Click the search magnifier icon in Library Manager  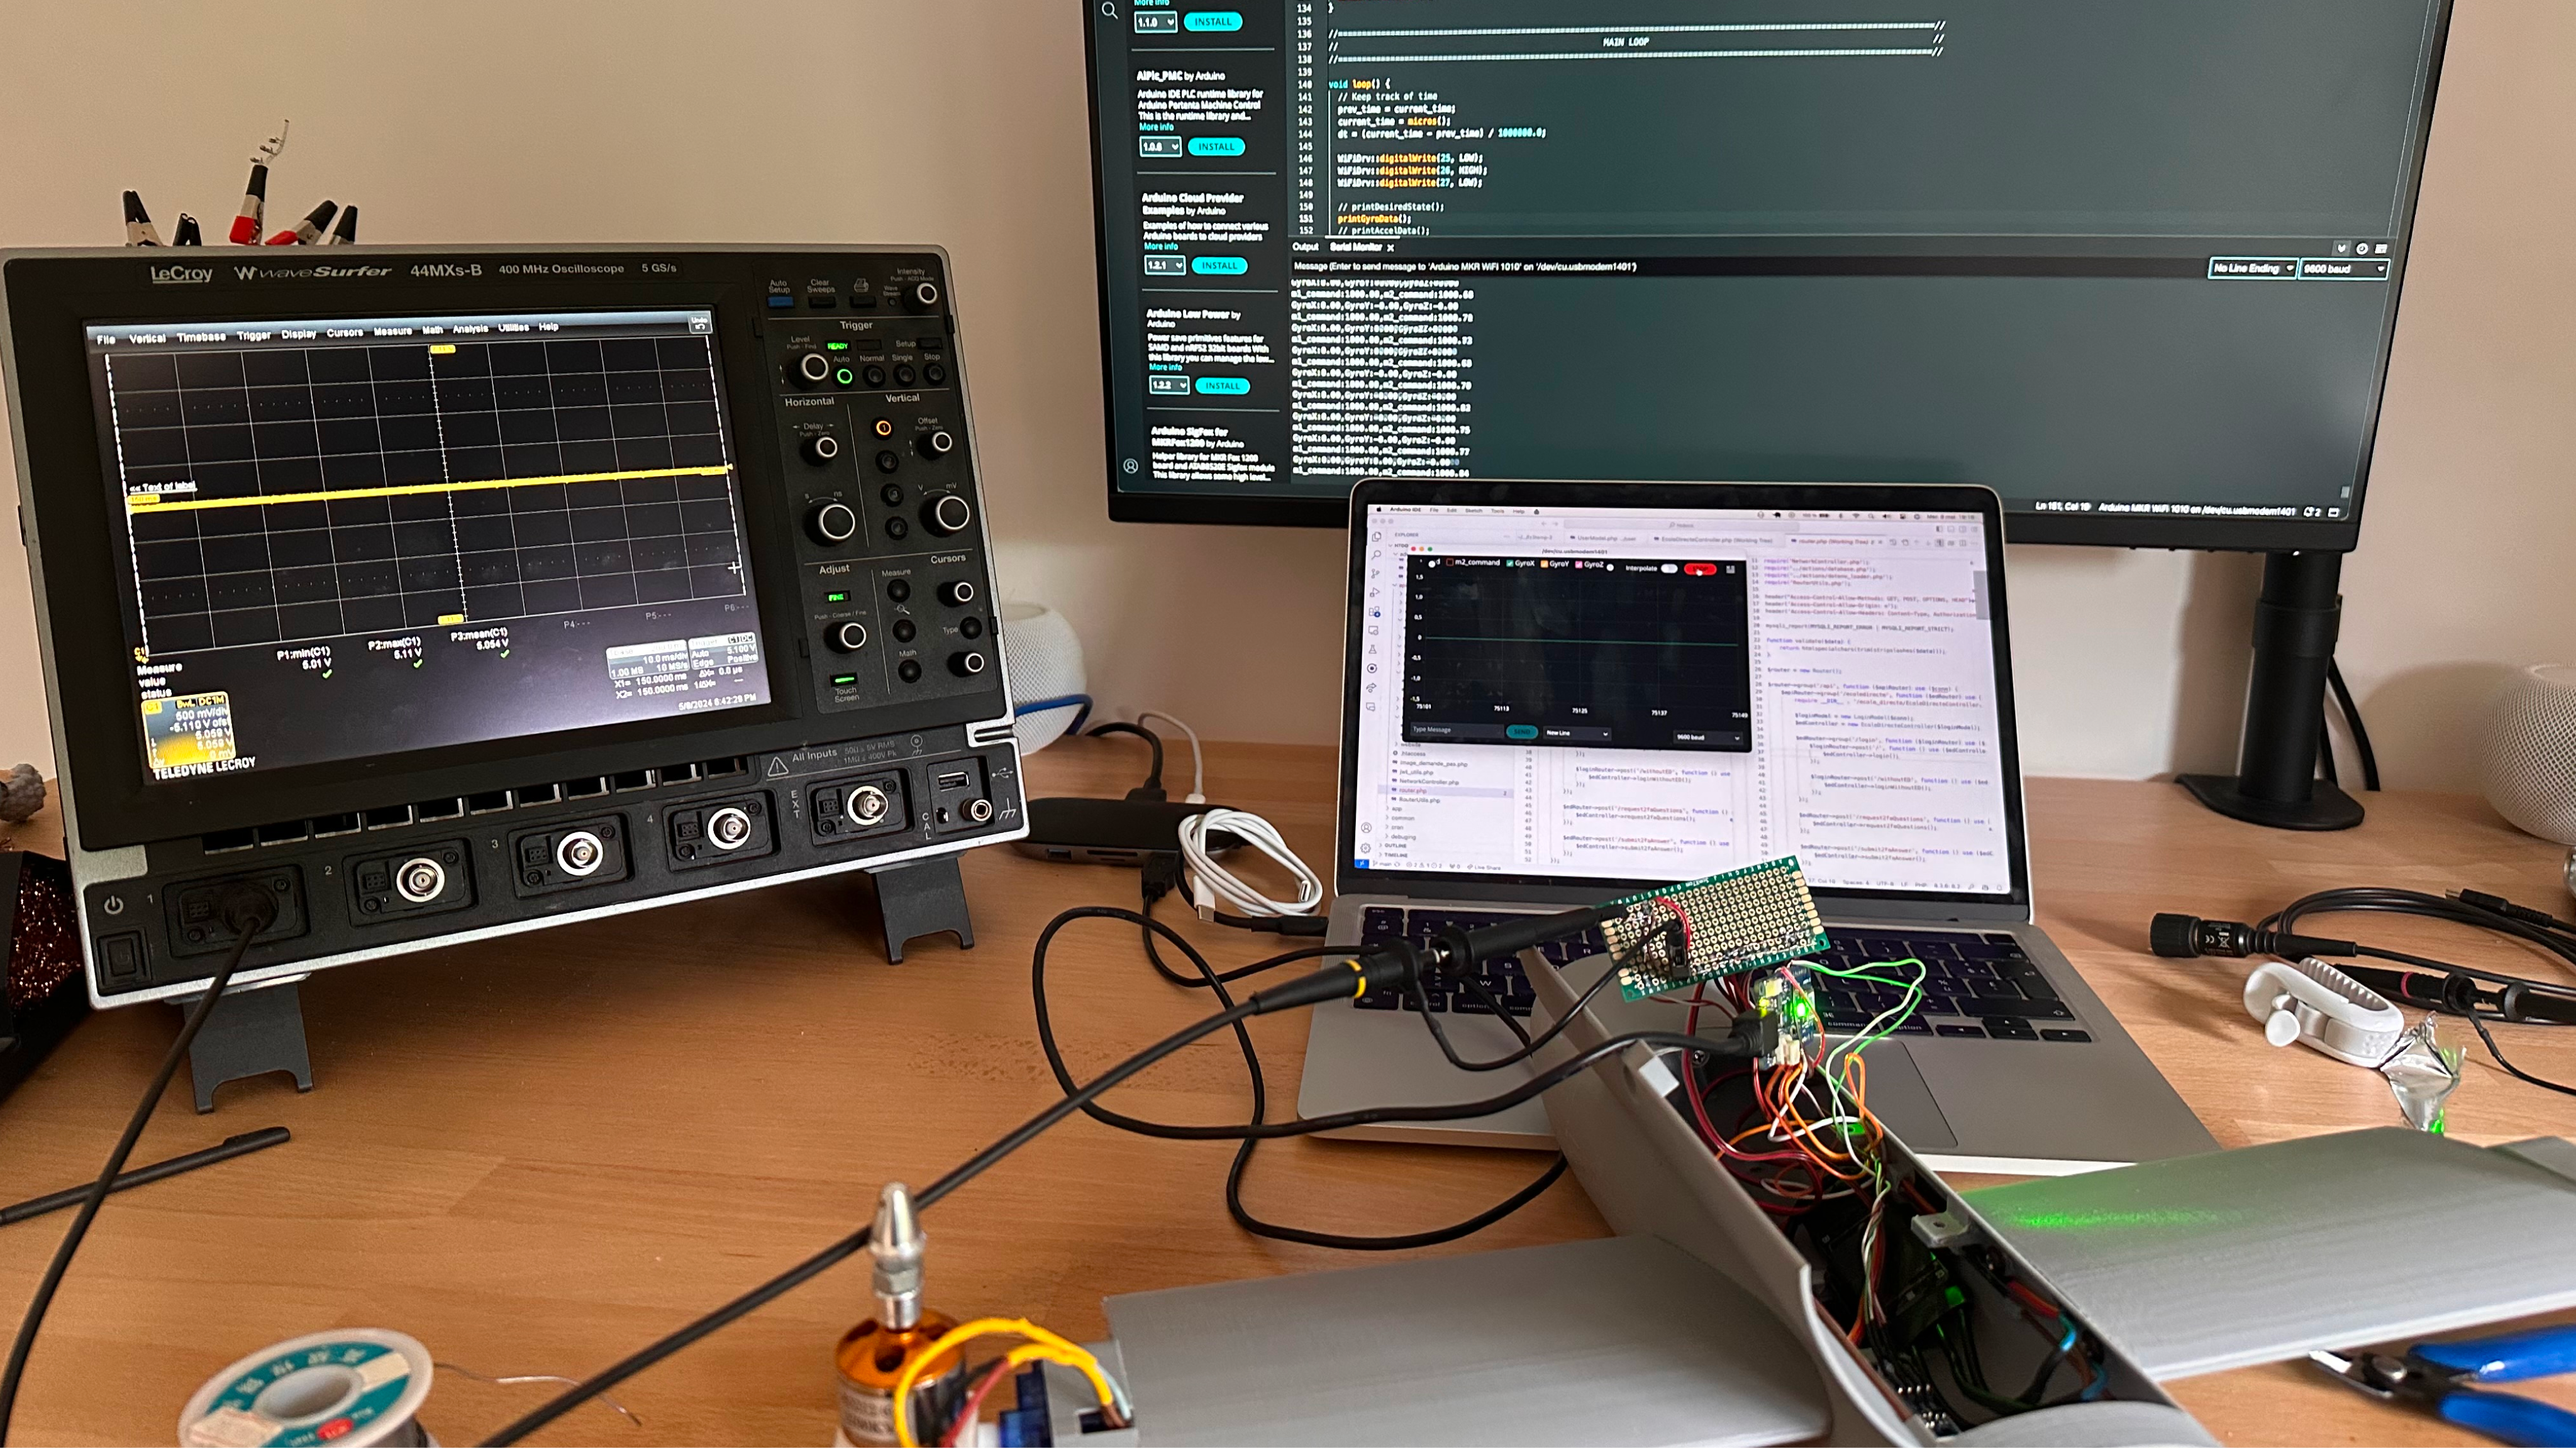1109,11
